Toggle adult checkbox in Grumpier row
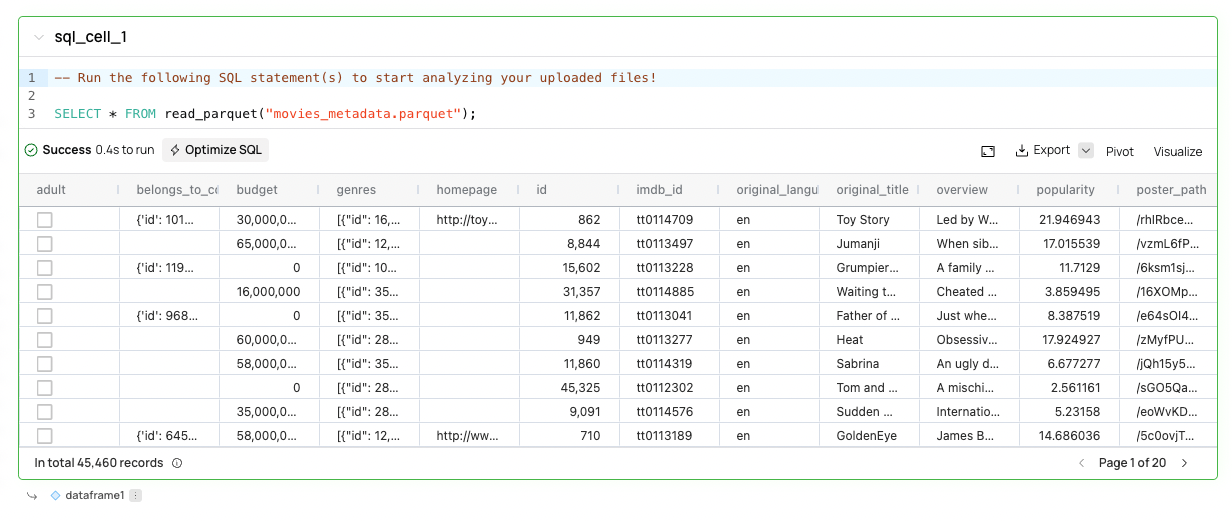 44,268
